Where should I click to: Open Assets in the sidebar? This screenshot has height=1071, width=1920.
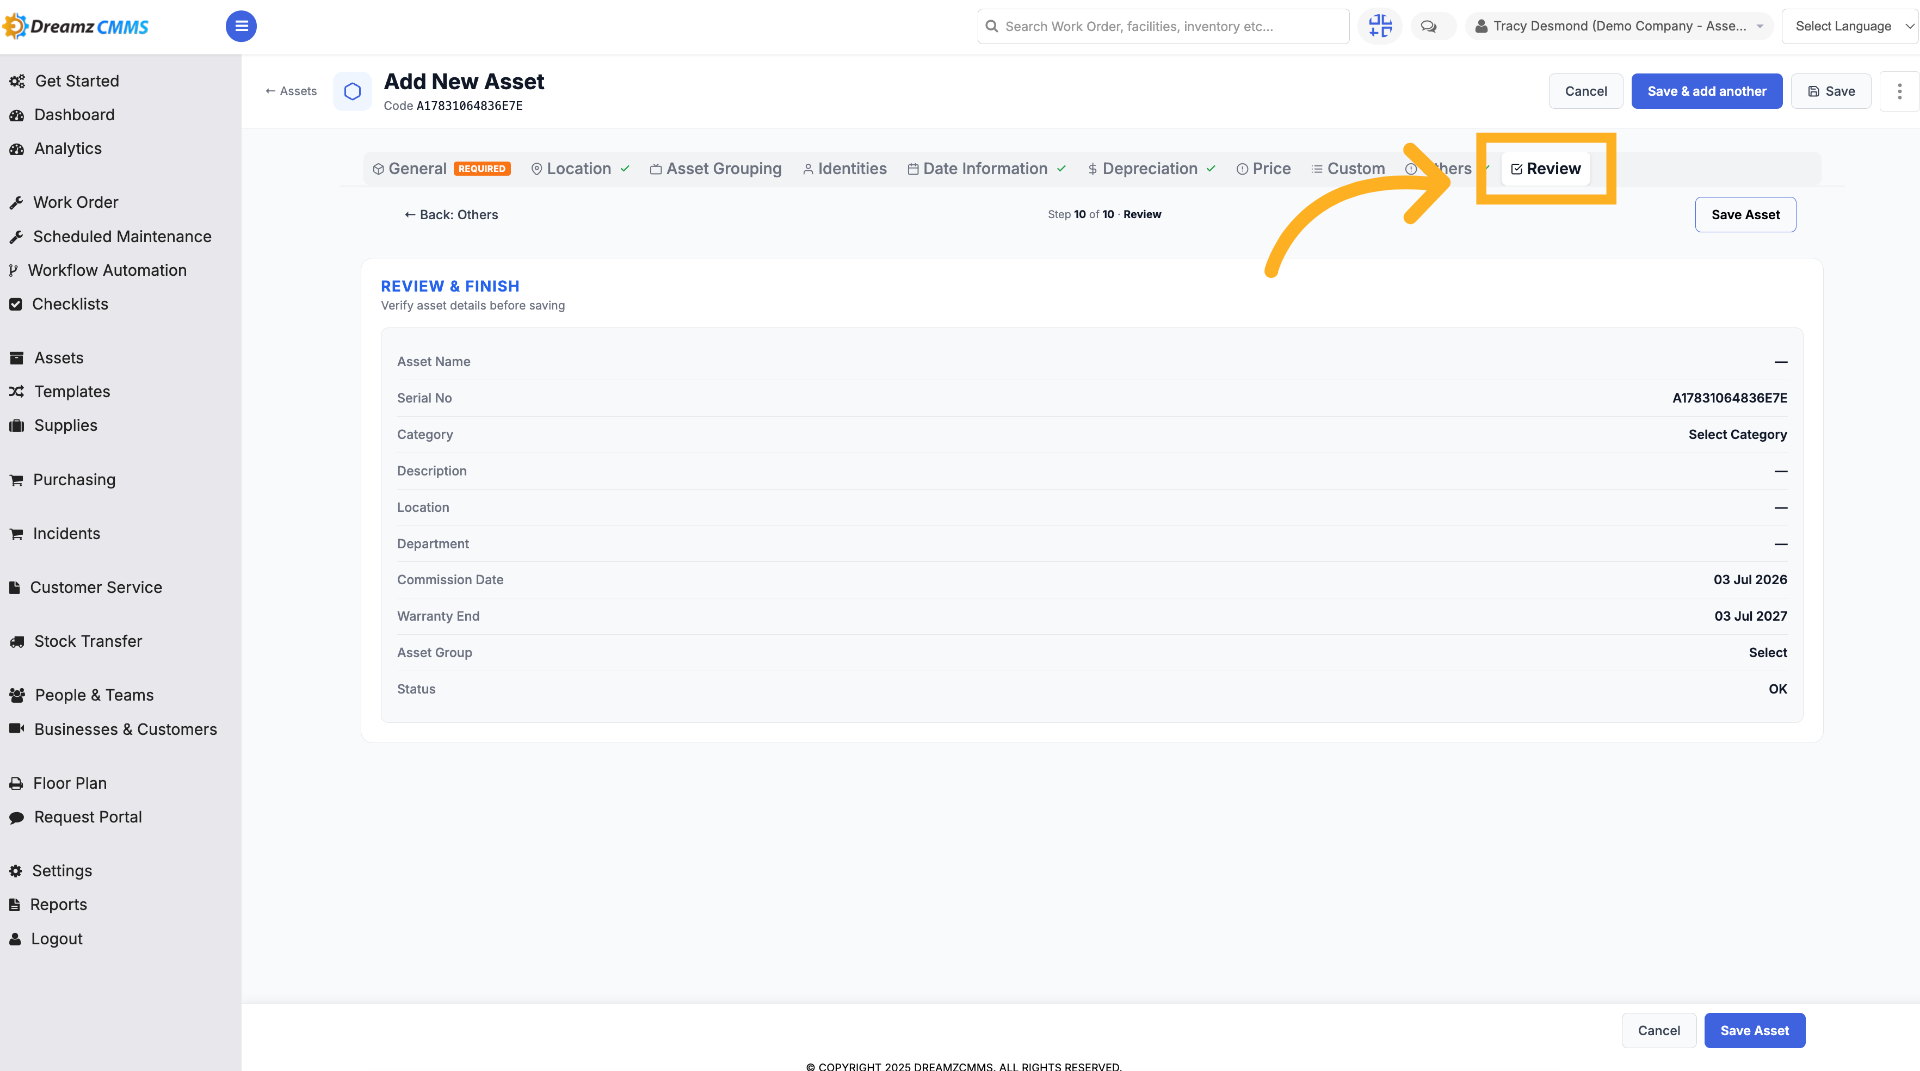pyautogui.click(x=46, y=358)
